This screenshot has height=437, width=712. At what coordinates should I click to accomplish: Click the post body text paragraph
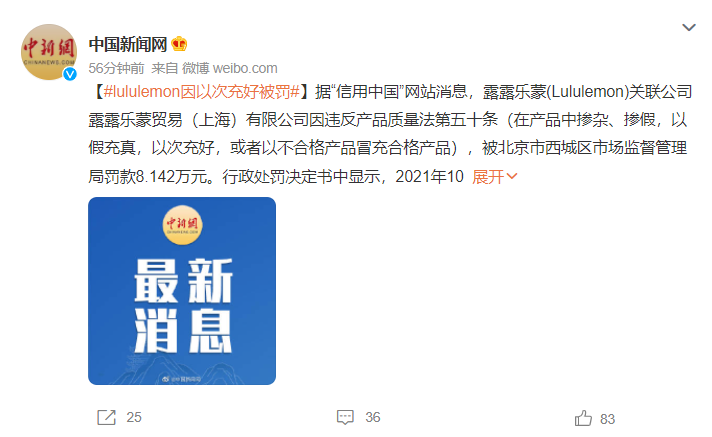click(391, 134)
